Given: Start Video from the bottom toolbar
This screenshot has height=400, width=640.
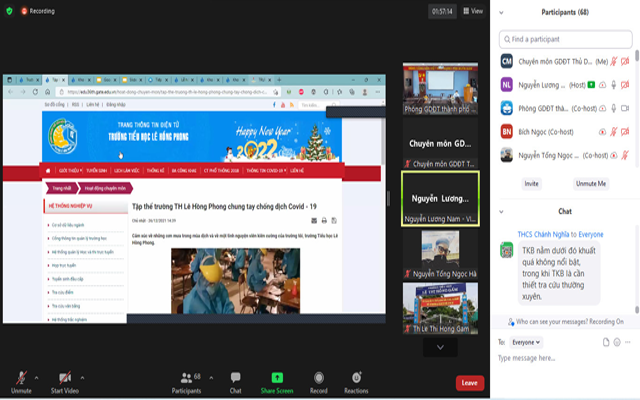Looking at the screenshot, I should coord(64,382).
